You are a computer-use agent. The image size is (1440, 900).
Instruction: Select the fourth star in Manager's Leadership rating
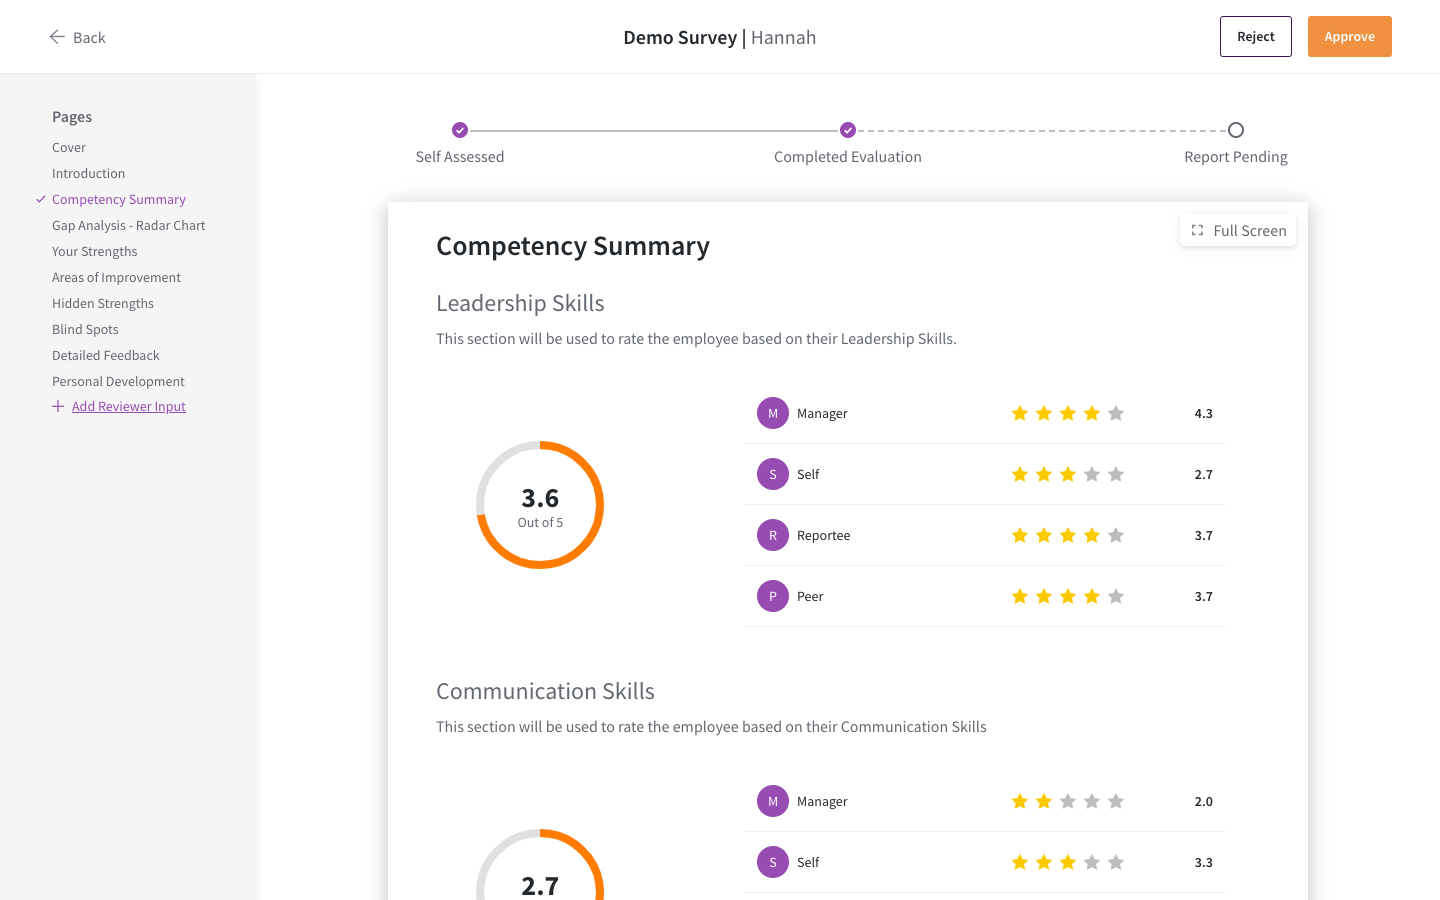(x=1091, y=412)
